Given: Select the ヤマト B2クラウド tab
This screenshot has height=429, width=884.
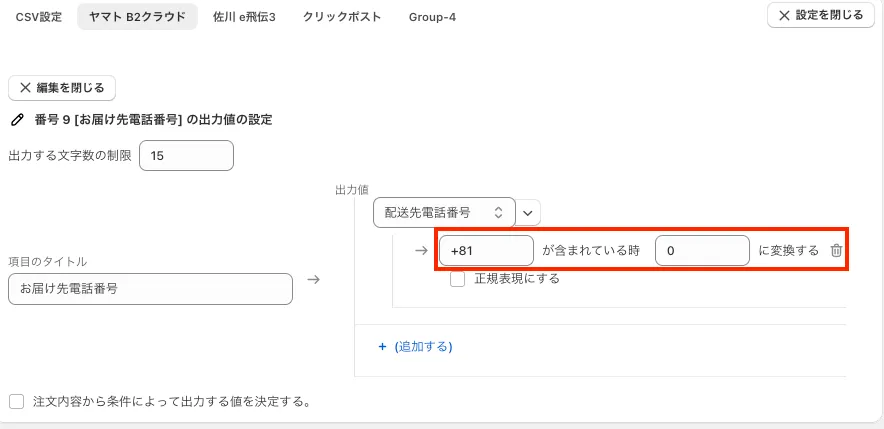Looking at the screenshot, I should point(137,17).
